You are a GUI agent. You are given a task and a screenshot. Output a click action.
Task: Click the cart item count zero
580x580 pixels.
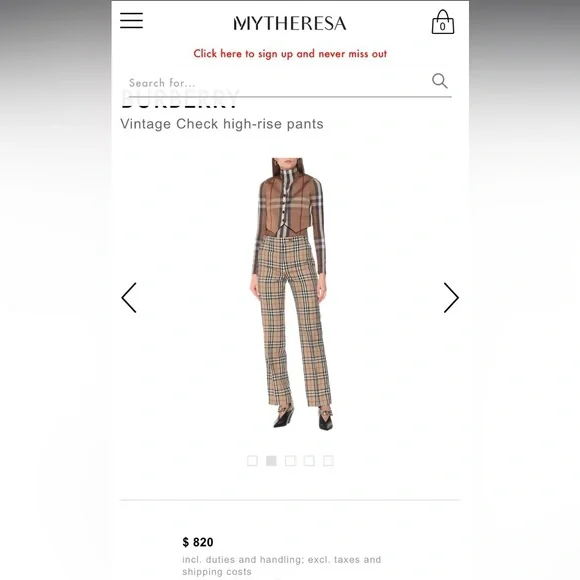click(442, 27)
